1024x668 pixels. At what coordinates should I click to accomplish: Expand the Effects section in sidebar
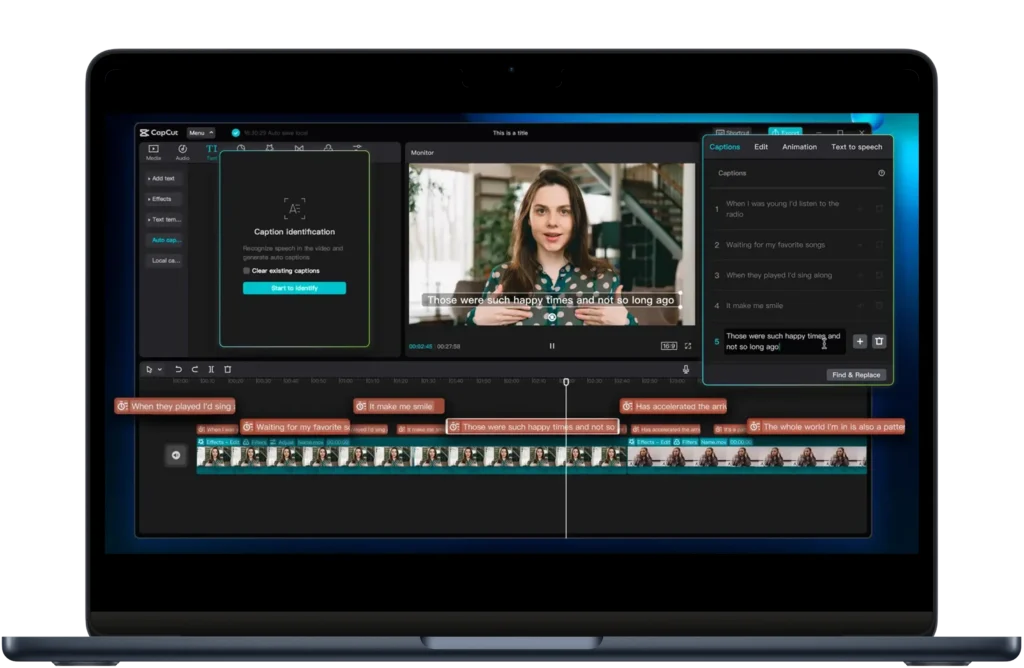pyautogui.click(x=161, y=199)
